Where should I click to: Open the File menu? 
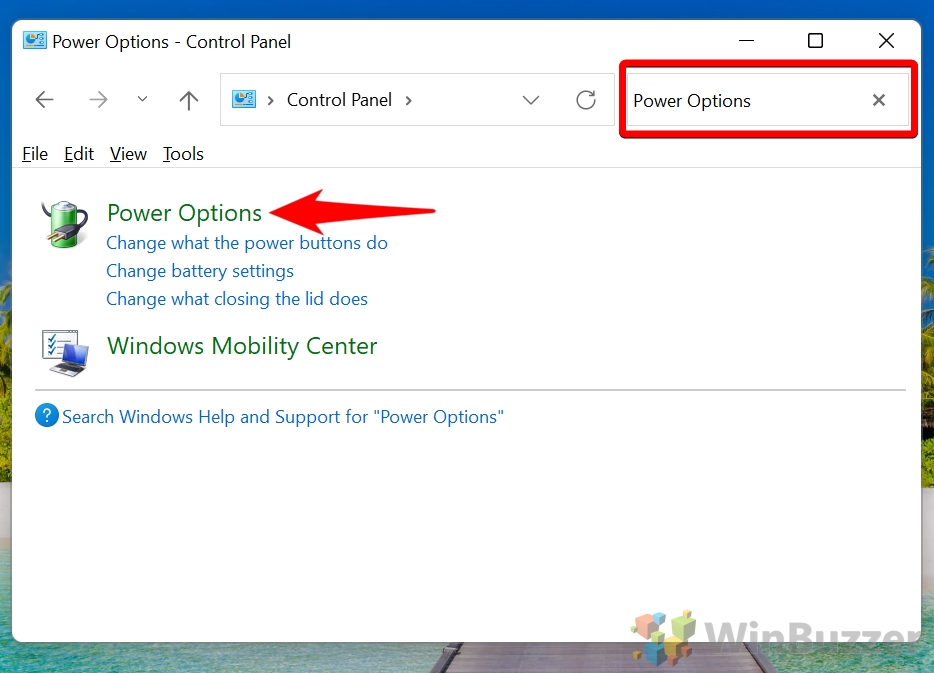pyautogui.click(x=35, y=154)
